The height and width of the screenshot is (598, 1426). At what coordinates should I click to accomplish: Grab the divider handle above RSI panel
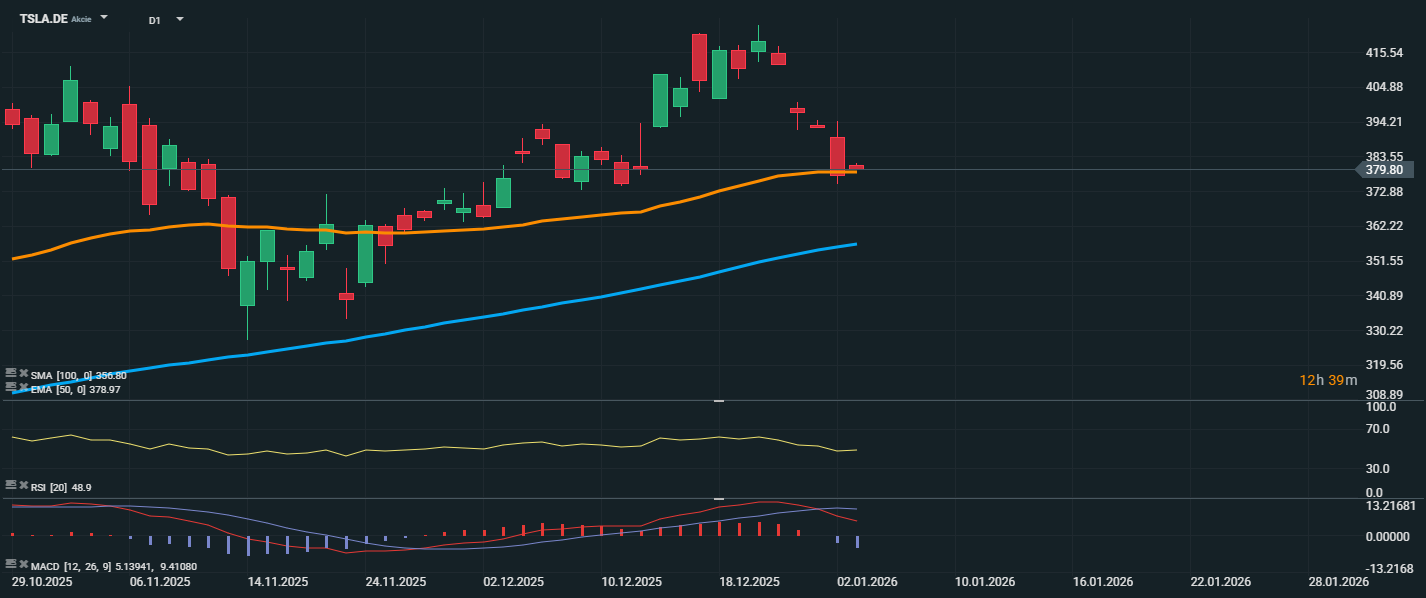click(718, 400)
